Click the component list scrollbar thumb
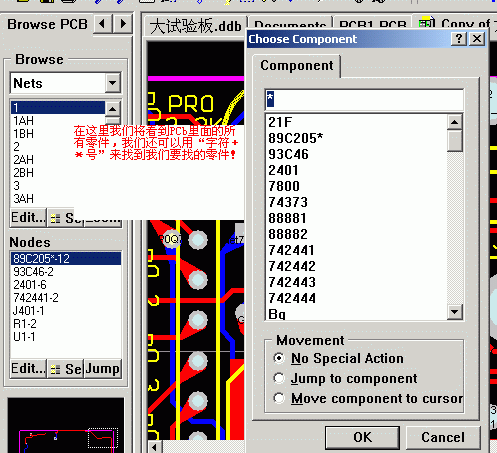 455,141
